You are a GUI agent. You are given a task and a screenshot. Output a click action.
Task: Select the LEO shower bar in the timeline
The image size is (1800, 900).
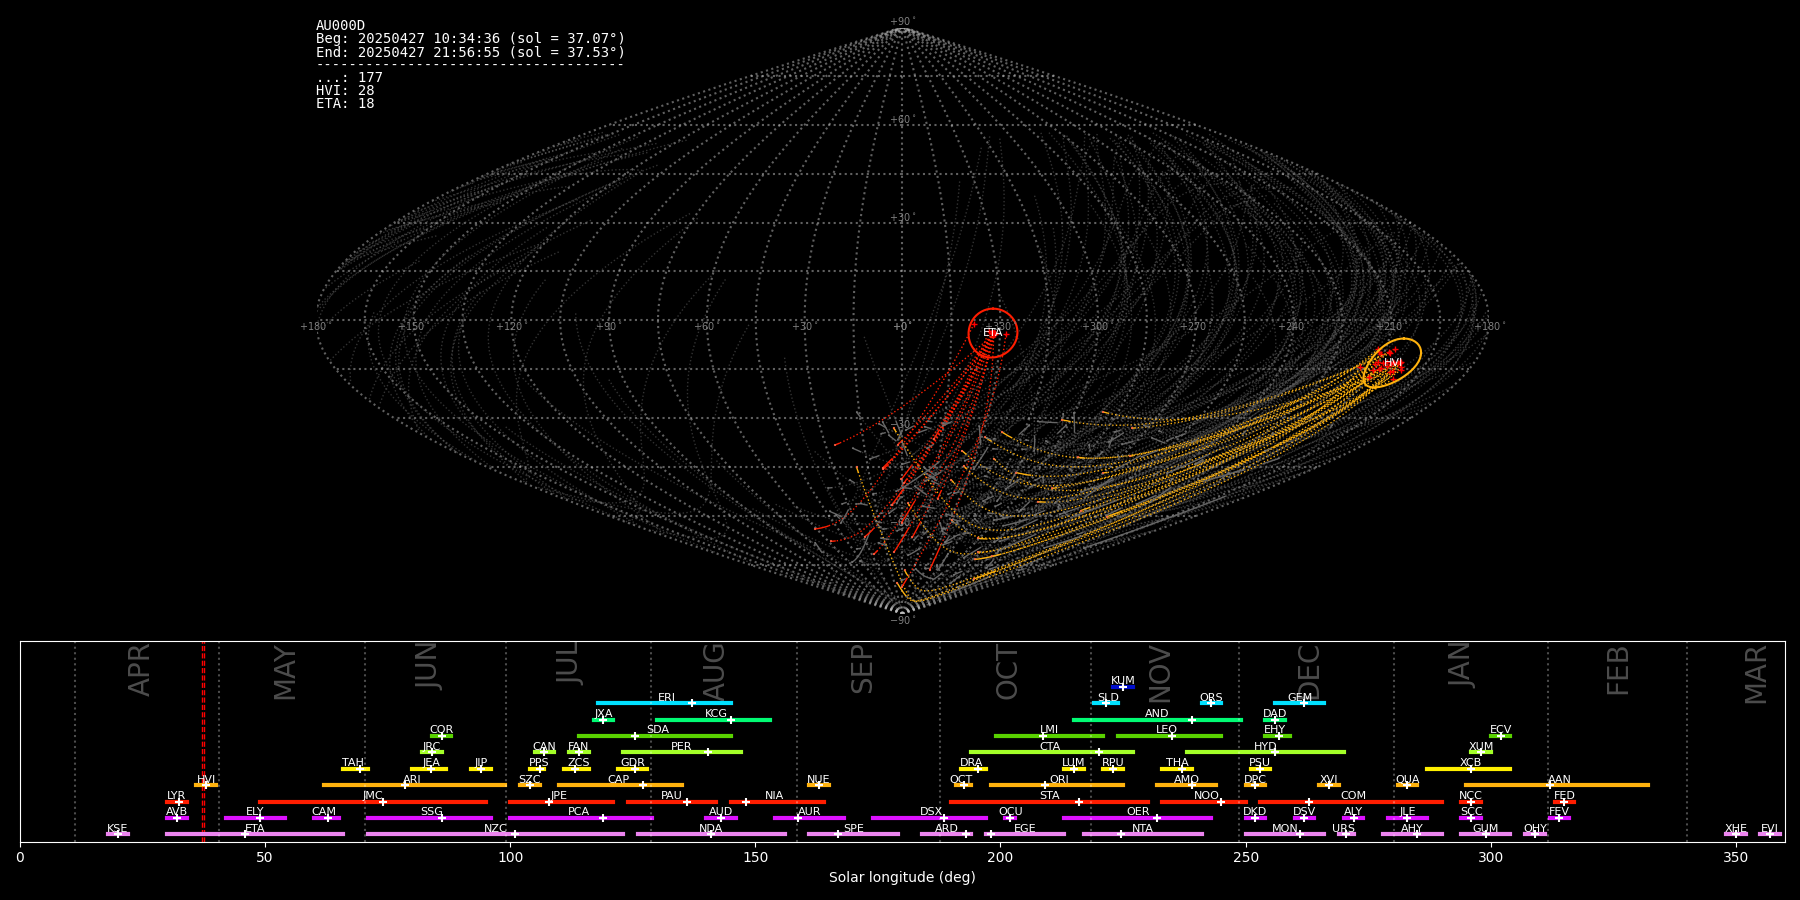[1169, 736]
